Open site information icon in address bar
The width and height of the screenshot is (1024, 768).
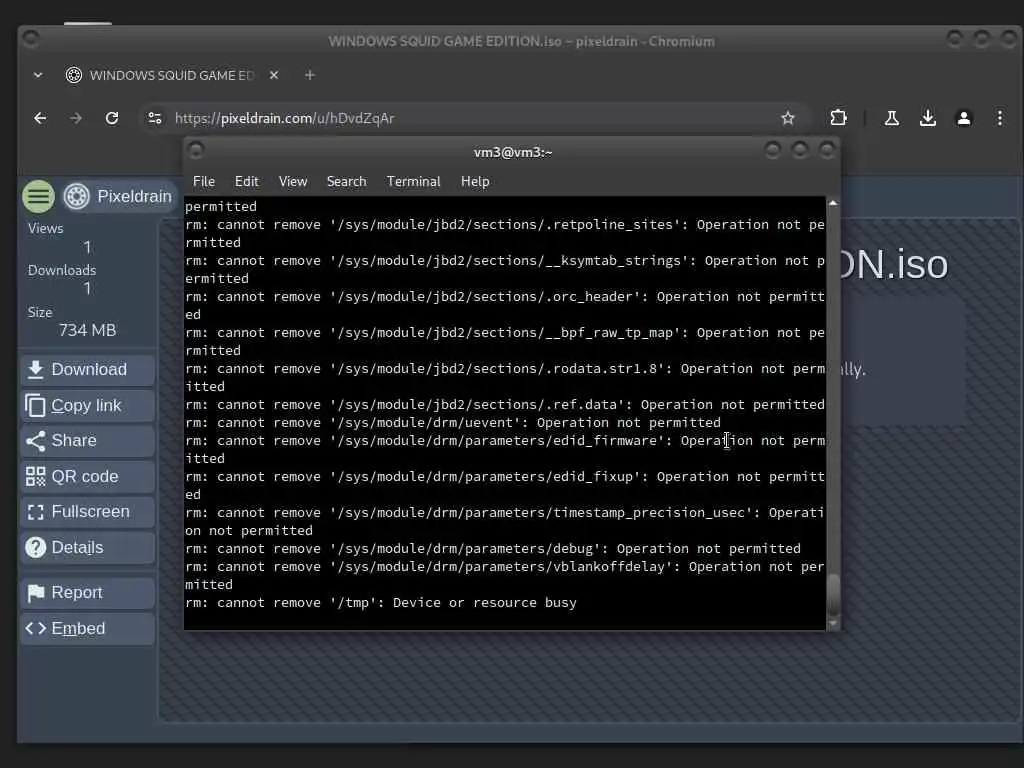click(x=155, y=118)
